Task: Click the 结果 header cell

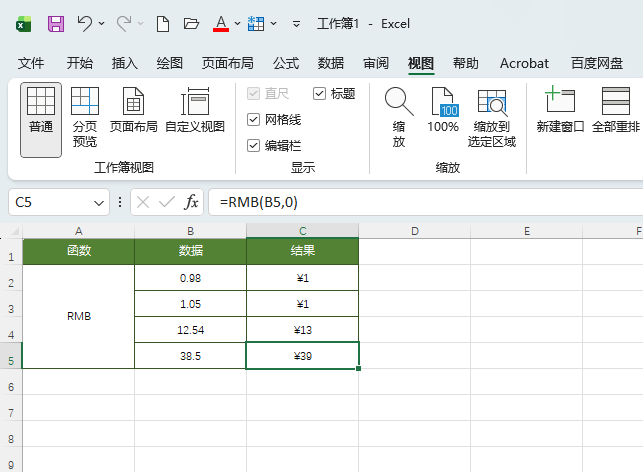Action: point(303,251)
